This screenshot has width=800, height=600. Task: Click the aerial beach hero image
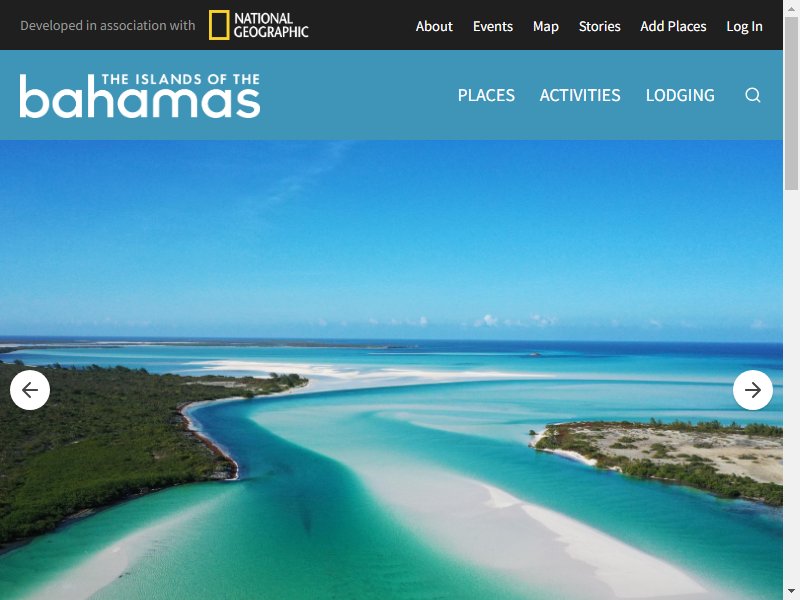tap(391, 370)
